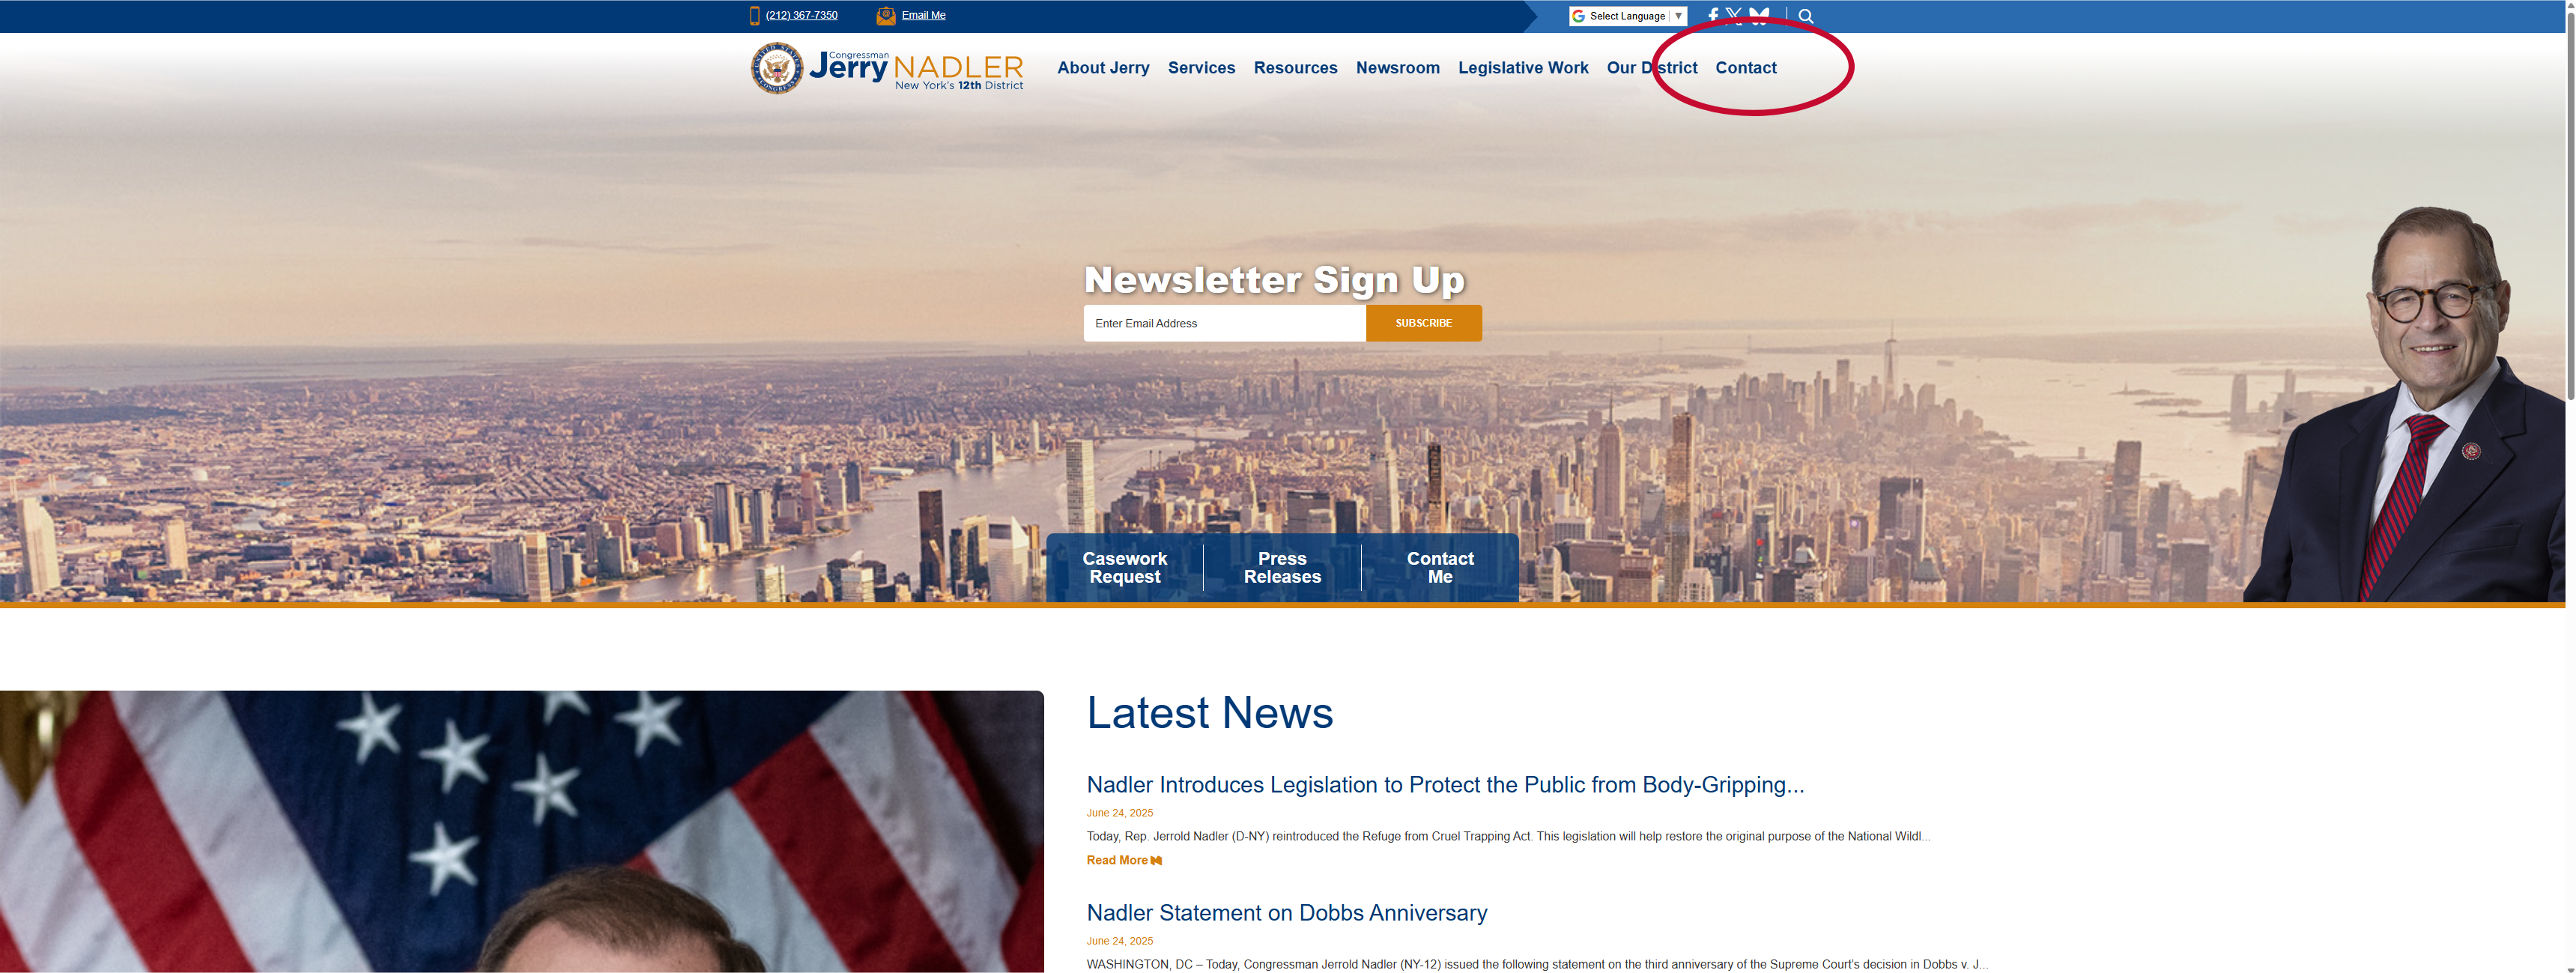The width and height of the screenshot is (2576, 973).
Task: Open the Body-Gripping legislation news headline
Action: pos(1445,785)
